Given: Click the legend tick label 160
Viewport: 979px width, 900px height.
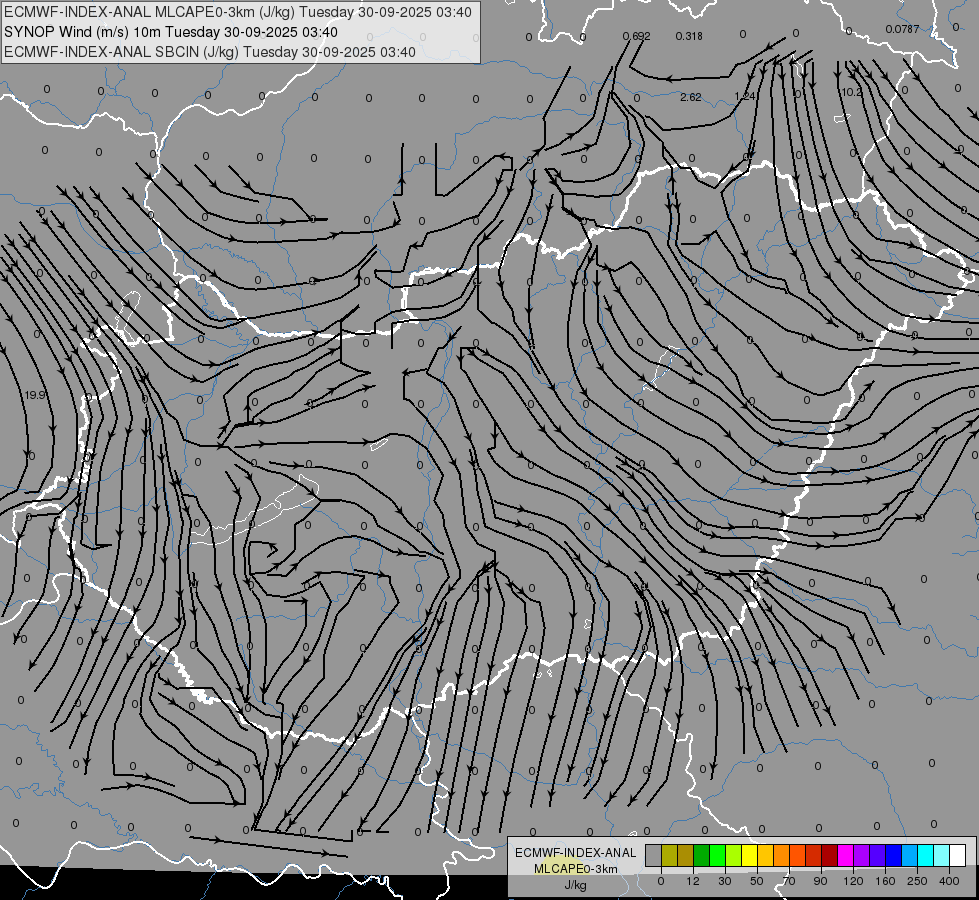Looking at the screenshot, I should [x=885, y=881].
